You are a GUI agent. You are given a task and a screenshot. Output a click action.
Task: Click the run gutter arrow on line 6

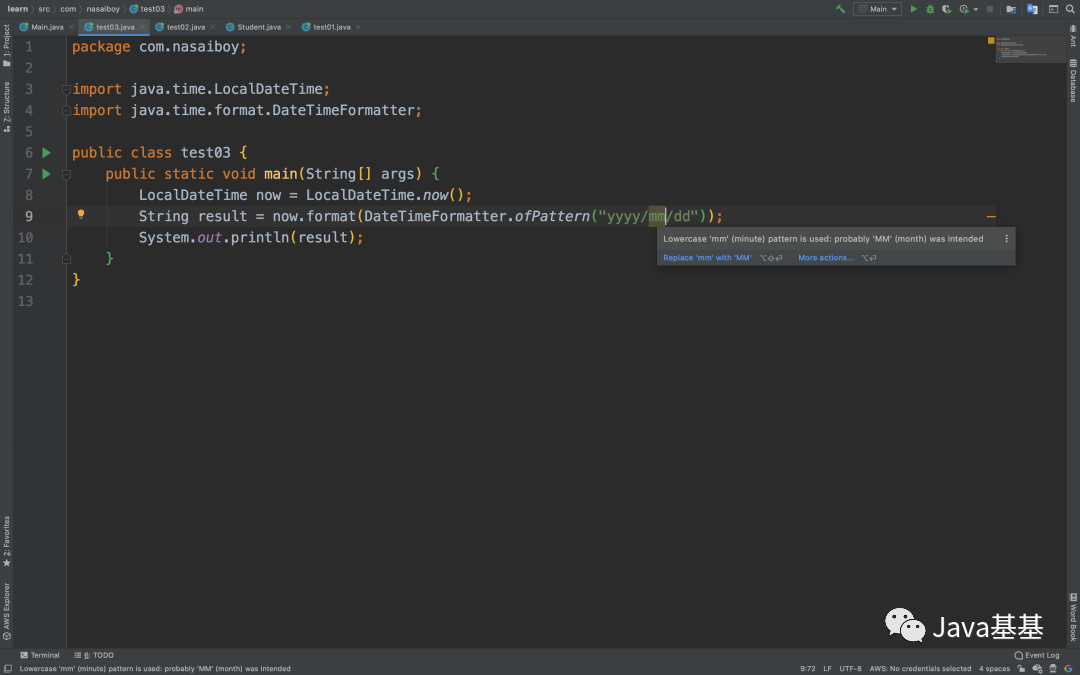[x=46, y=152]
